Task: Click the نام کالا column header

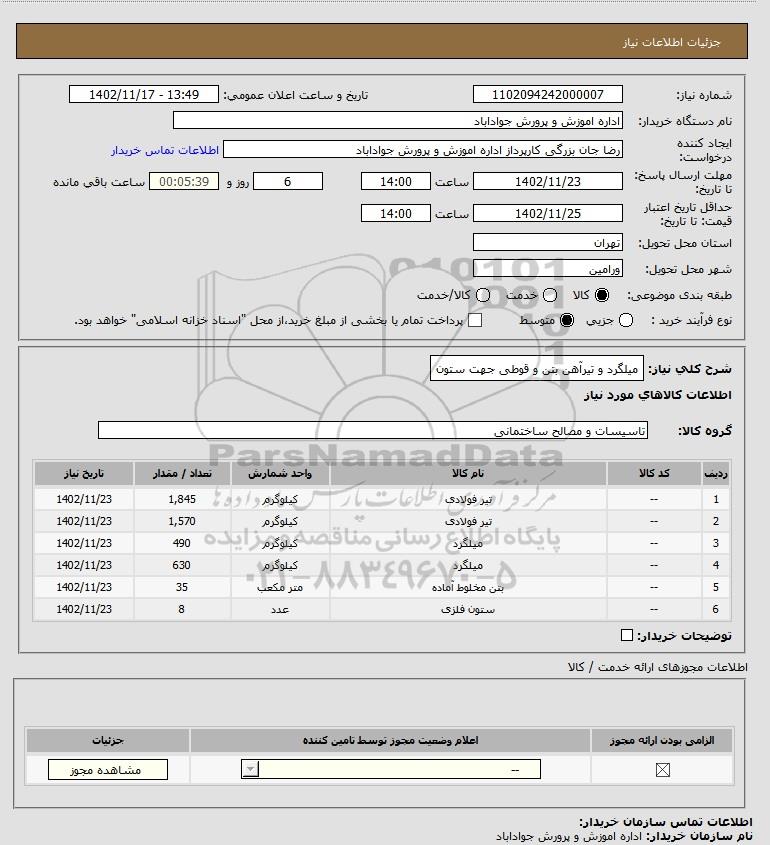Action: click(468, 474)
